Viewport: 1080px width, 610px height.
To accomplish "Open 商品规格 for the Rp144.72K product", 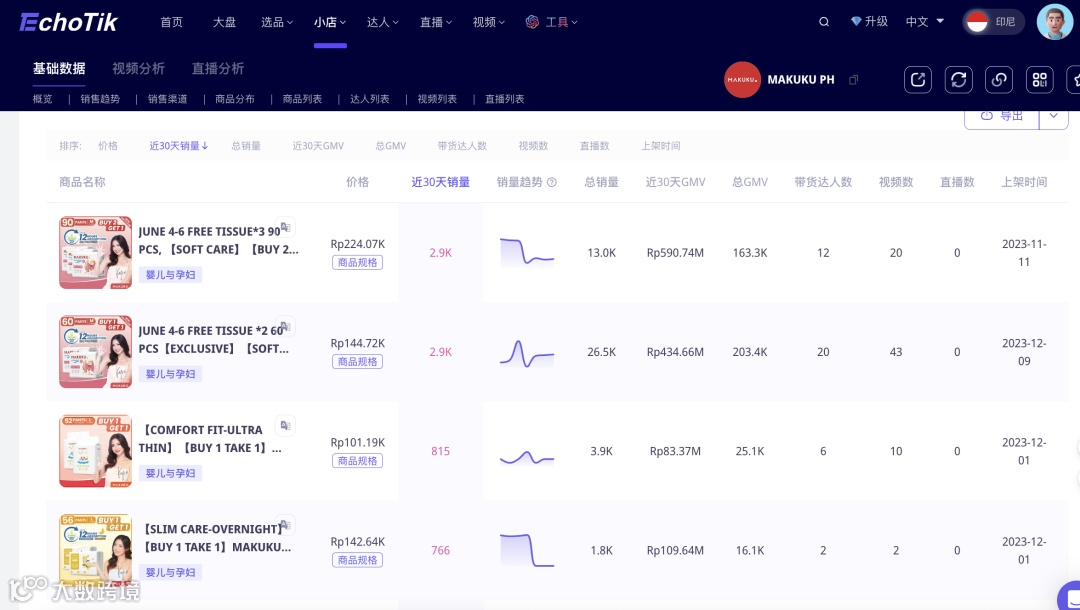I will point(357,361).
